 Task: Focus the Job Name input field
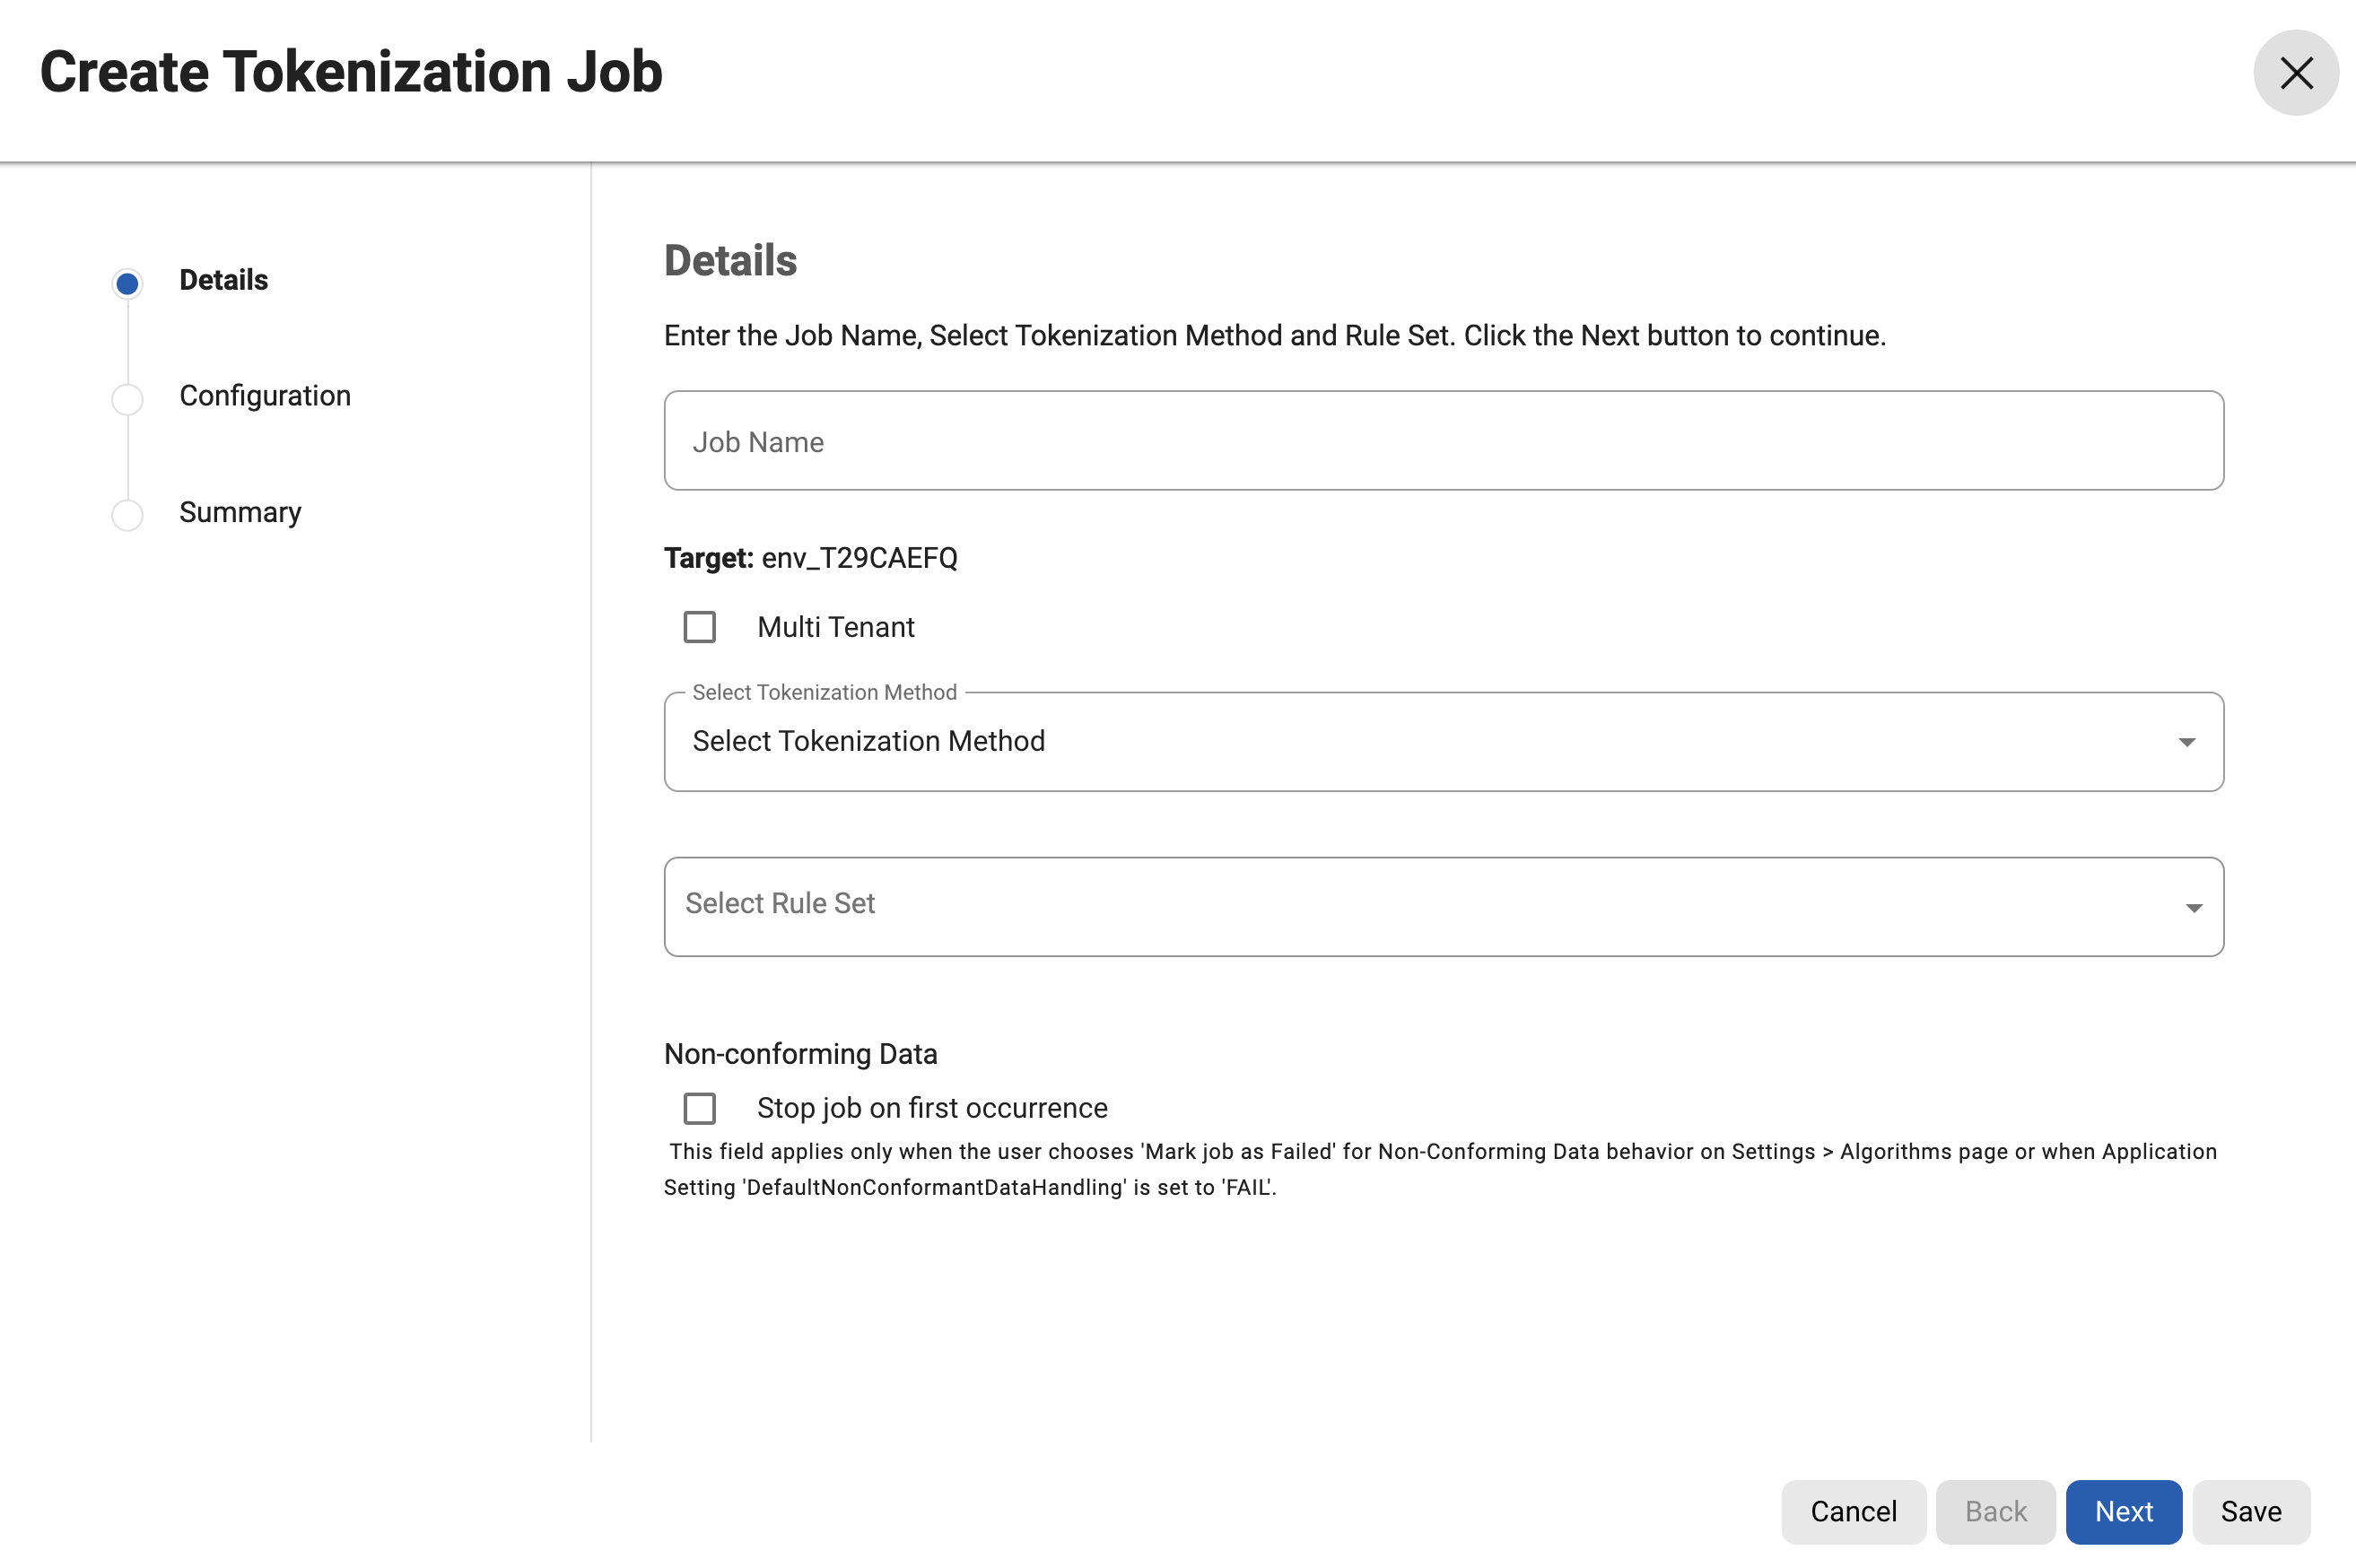point(1443,441)
